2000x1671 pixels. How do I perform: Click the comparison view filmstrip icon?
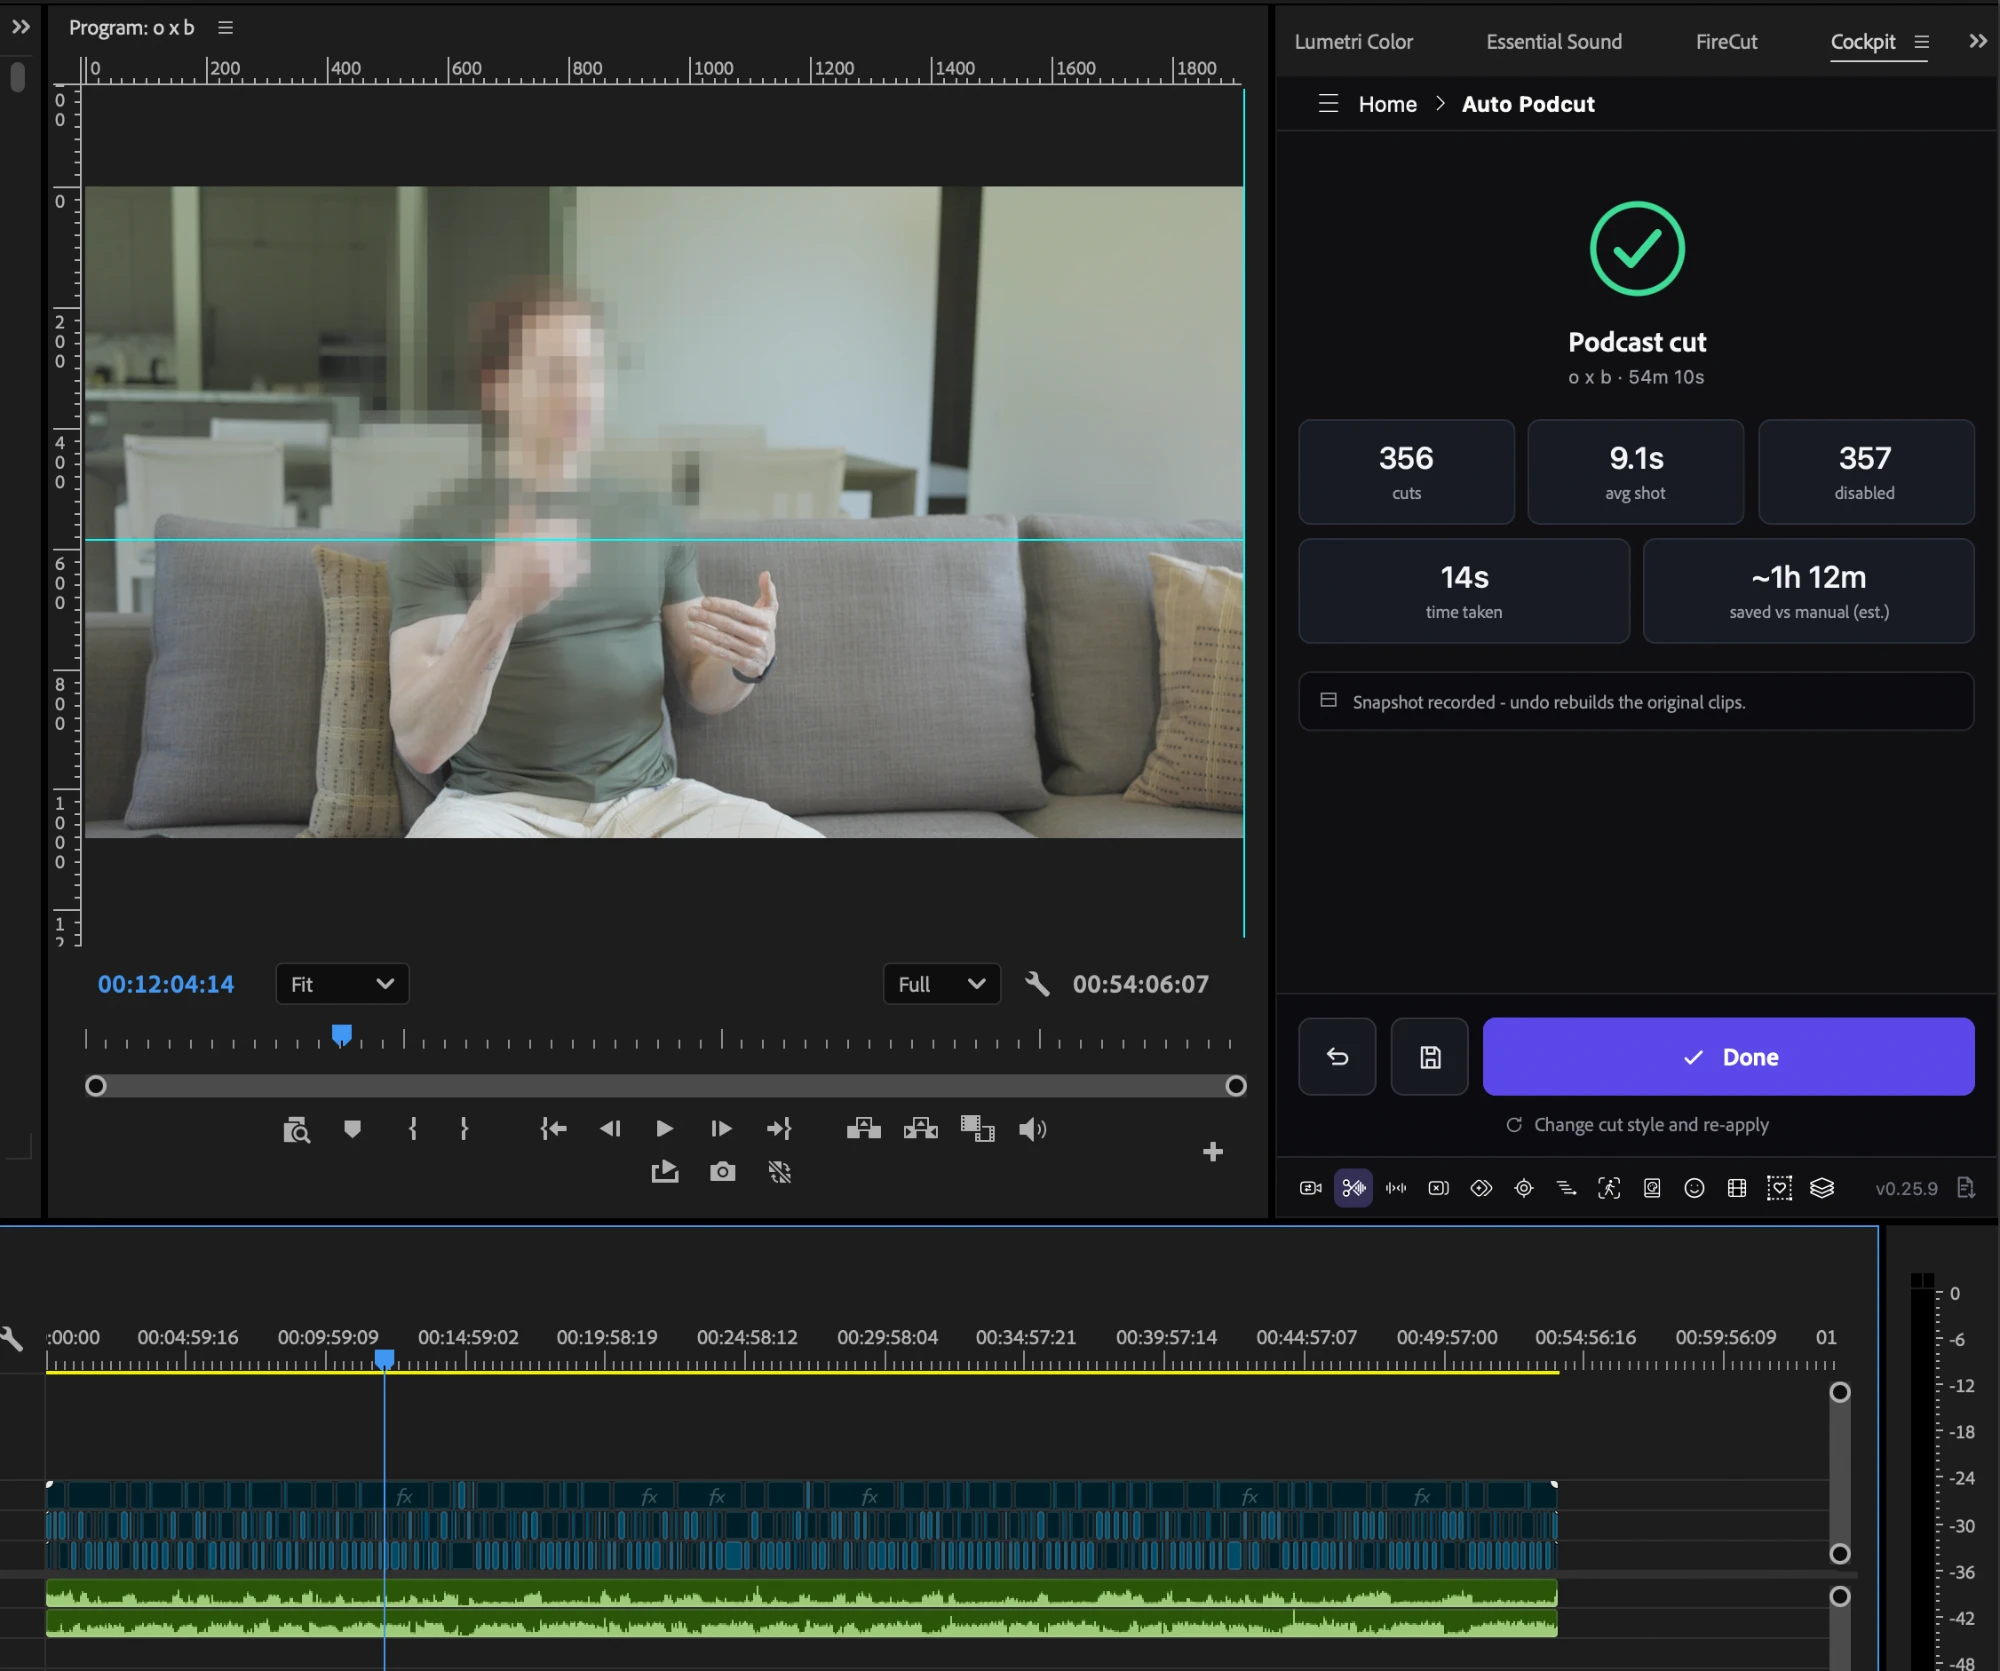coord(977,1129)
